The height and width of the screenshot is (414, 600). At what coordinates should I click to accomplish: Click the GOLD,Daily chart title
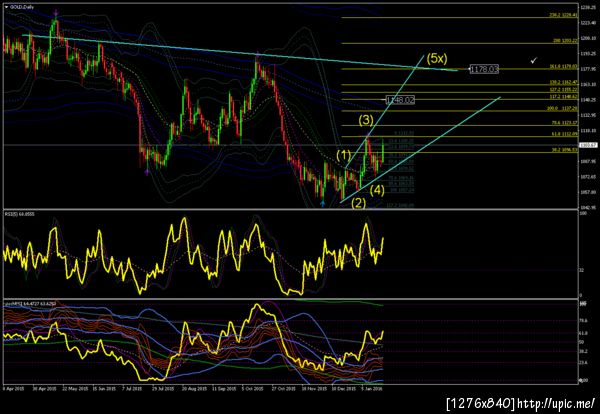[21, 7]
